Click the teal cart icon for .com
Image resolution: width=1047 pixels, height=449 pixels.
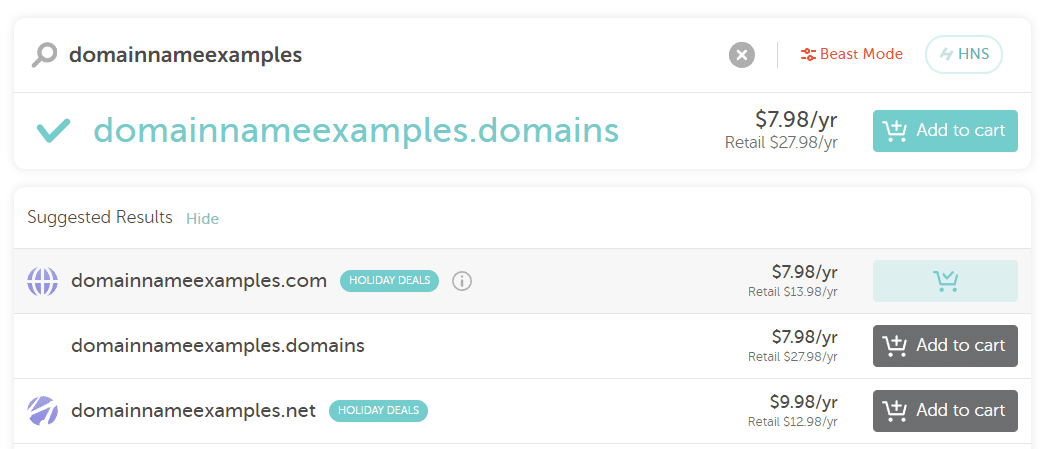click(944, 281)
